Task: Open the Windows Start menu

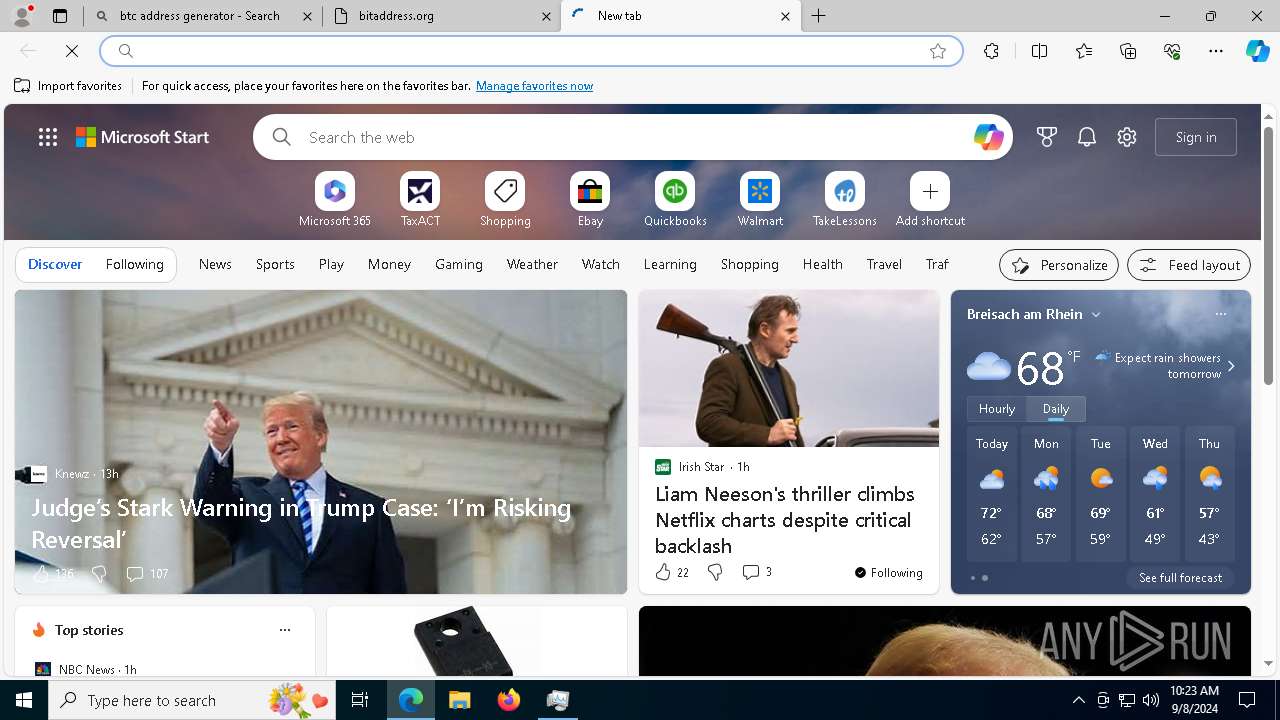Action: coord(24,700)
